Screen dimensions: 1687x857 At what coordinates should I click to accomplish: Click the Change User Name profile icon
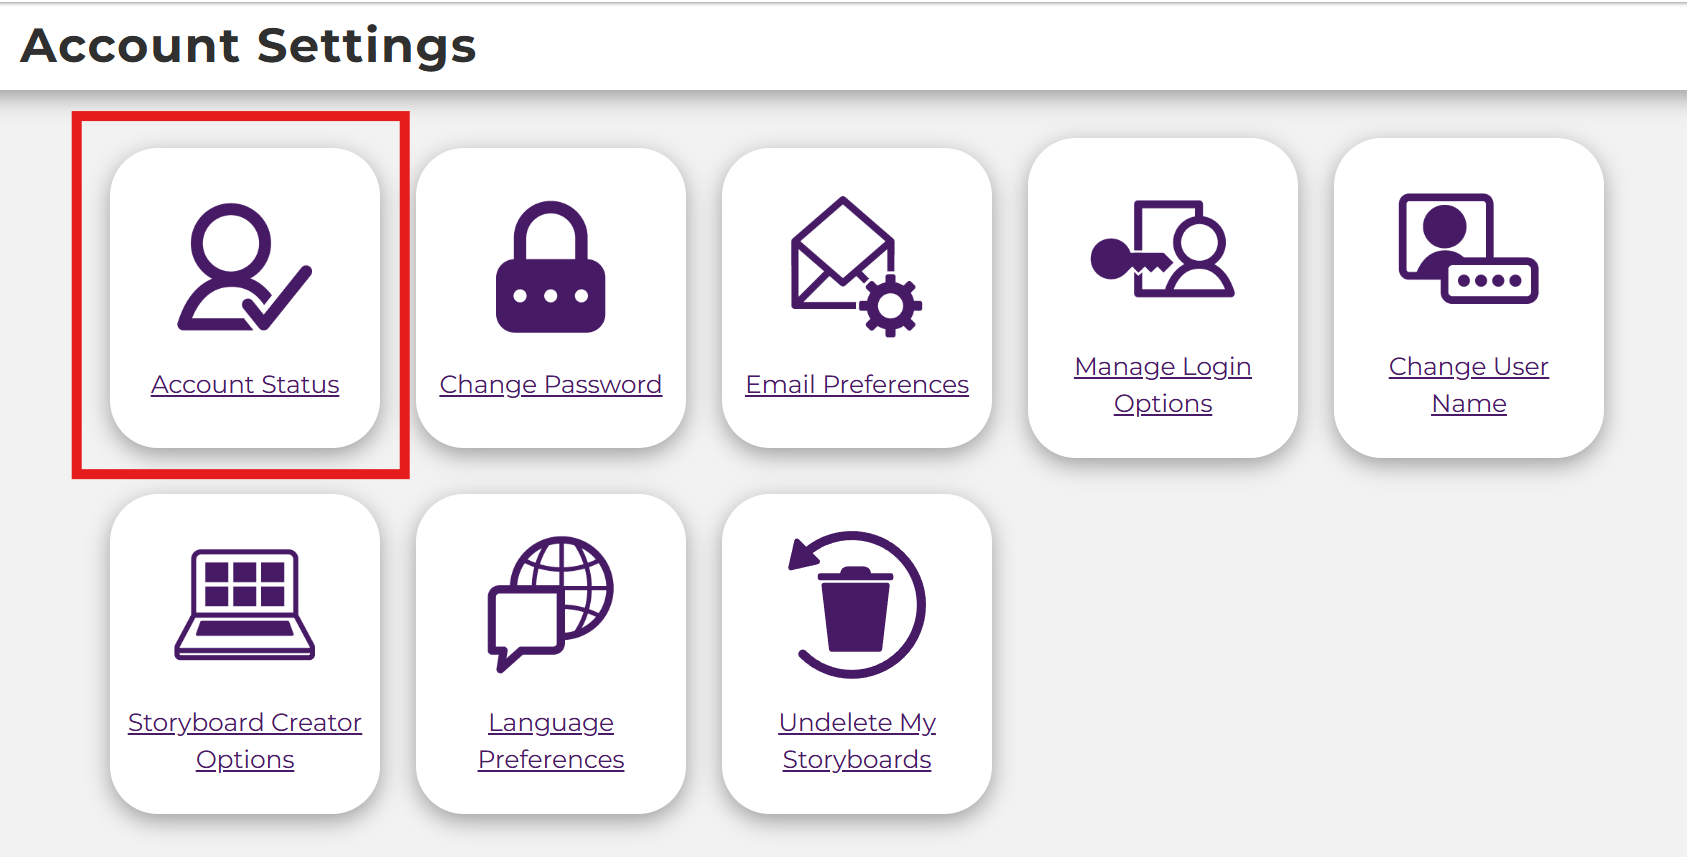tap(1468, 249)
